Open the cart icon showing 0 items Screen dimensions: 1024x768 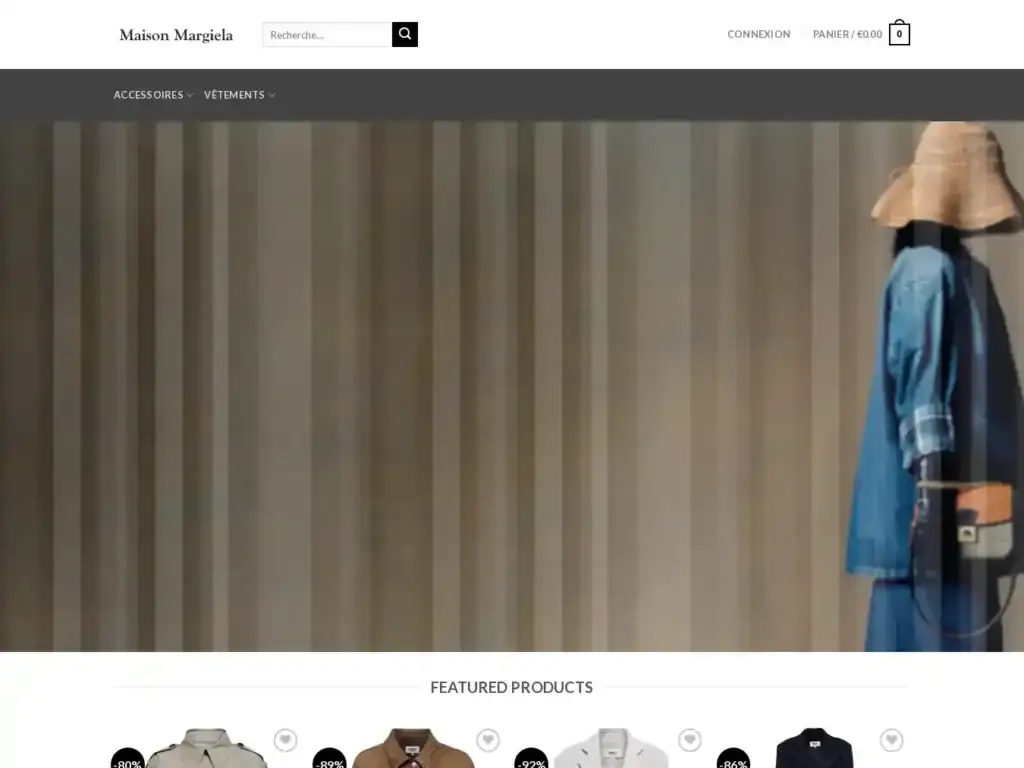click(x=899, y=34)
